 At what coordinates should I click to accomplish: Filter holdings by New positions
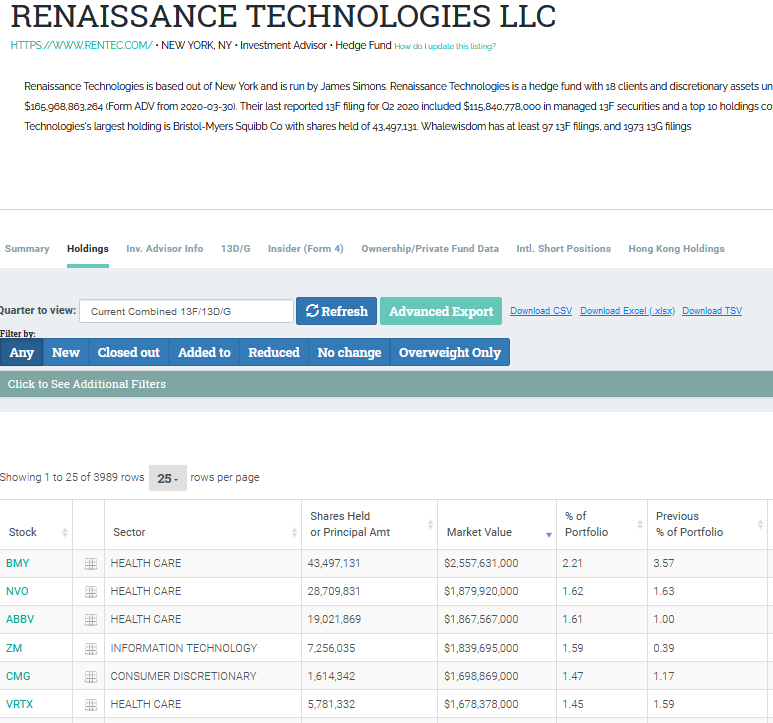pyautogui.click(x=66, y=352)
